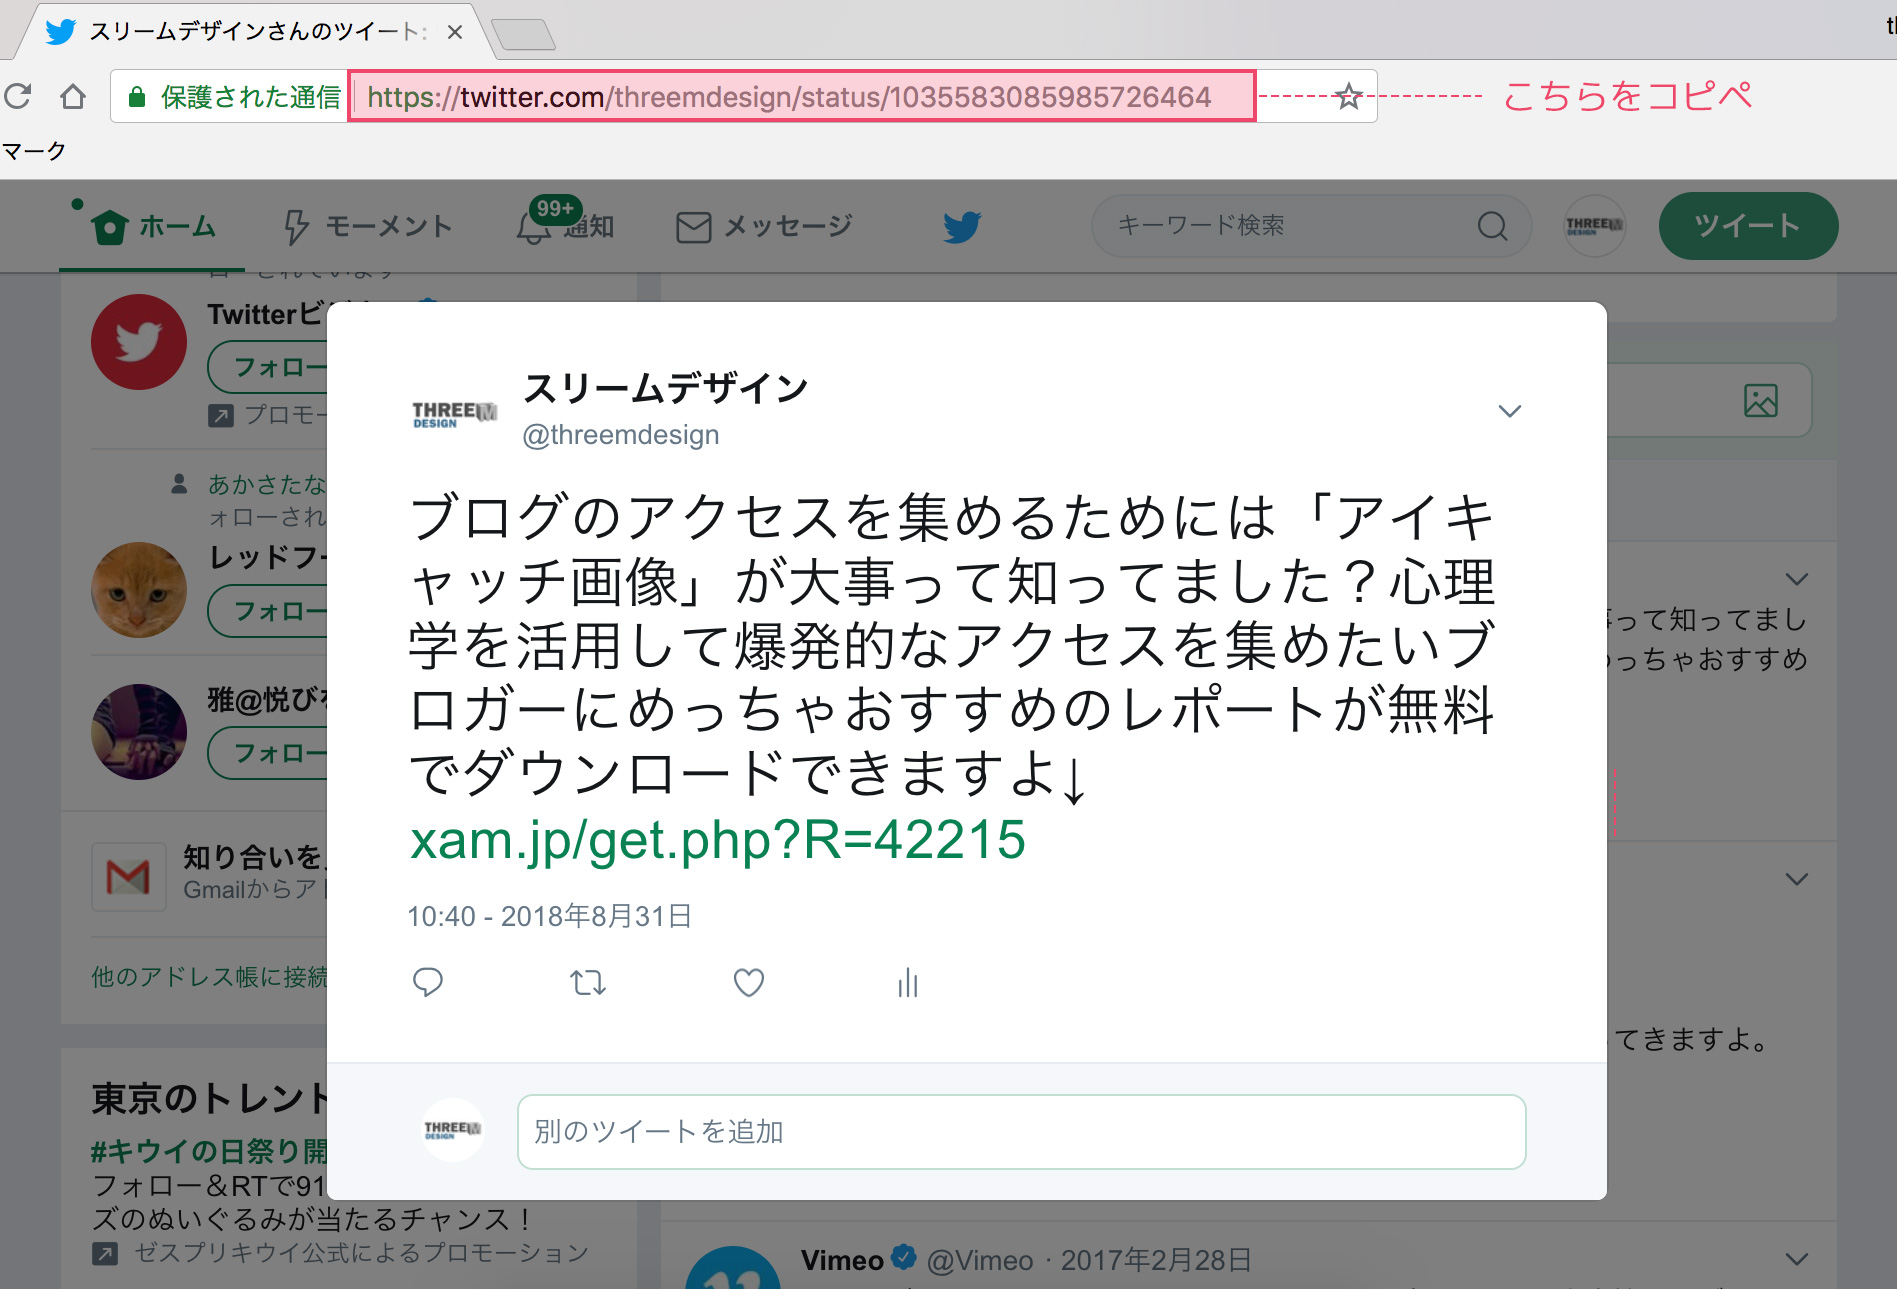Click the person icon beside あかさたな

click(x=179, y=484)
